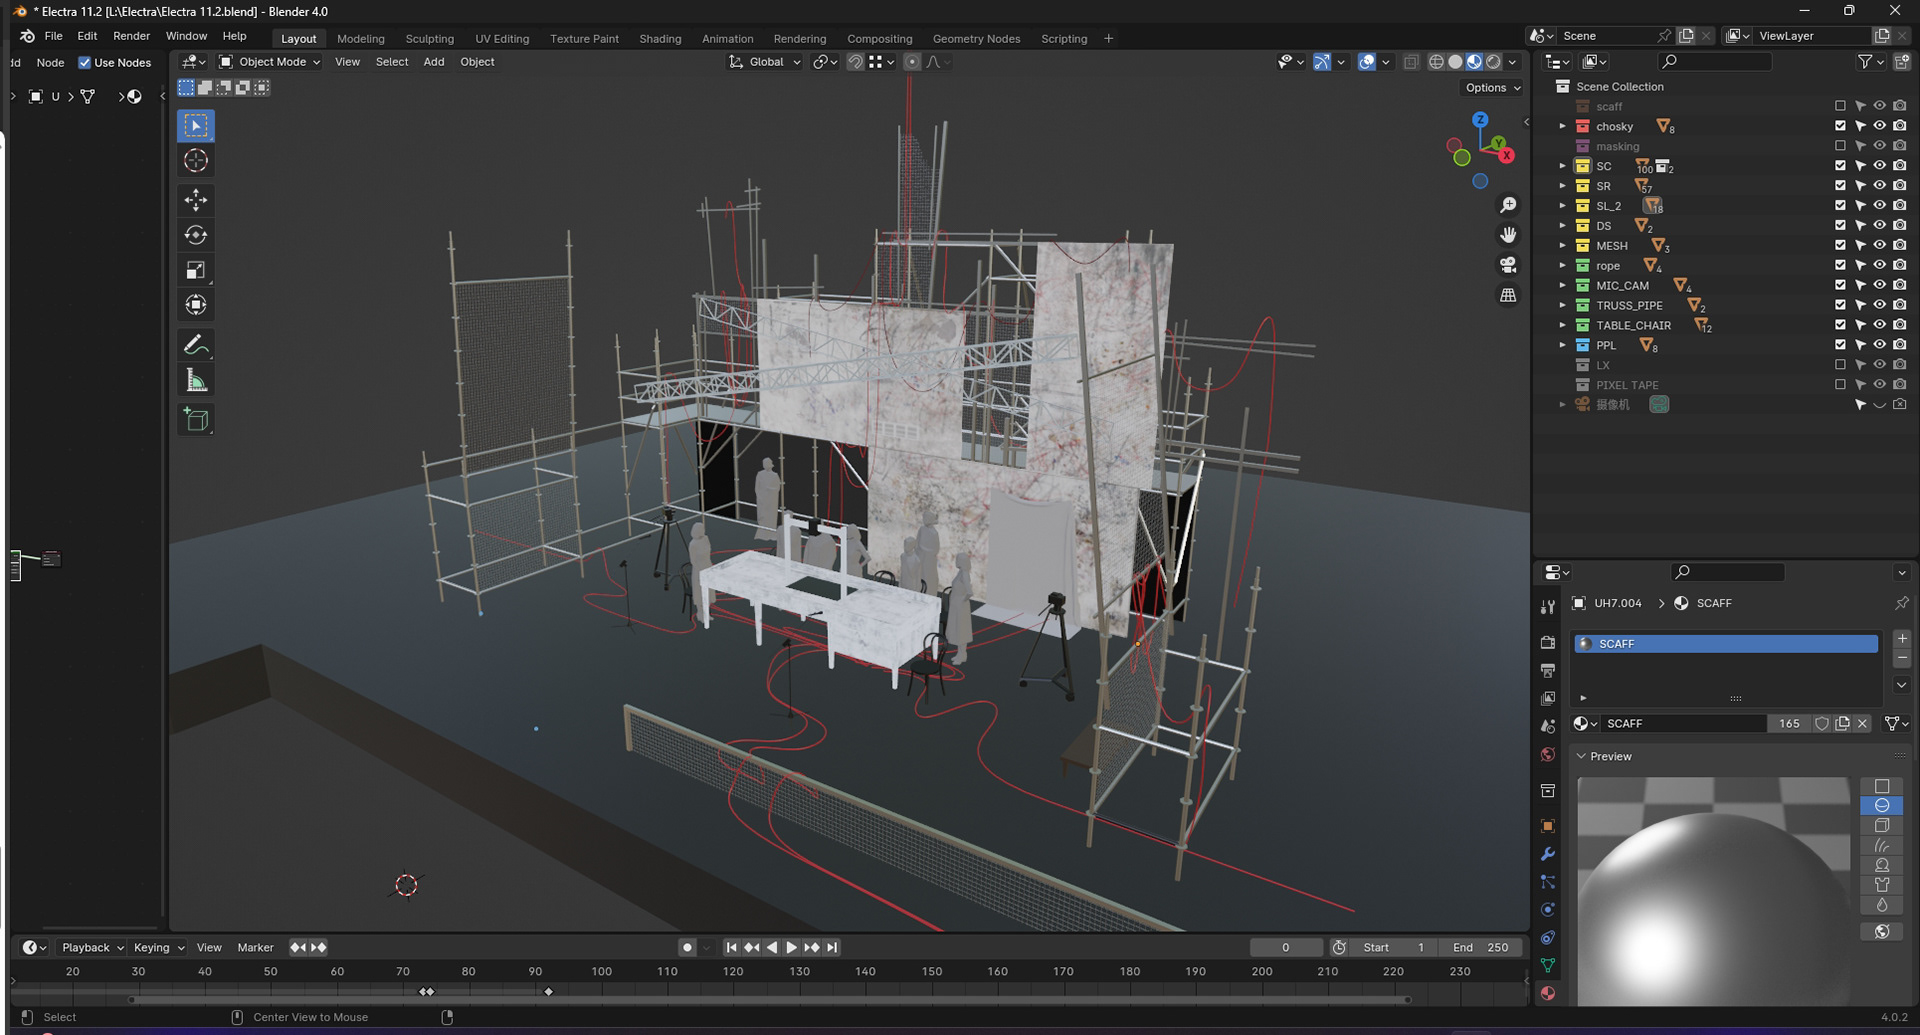
Task: Switch to solid viewport shading
Action: pyautogui.click(x=1455, y=62)
